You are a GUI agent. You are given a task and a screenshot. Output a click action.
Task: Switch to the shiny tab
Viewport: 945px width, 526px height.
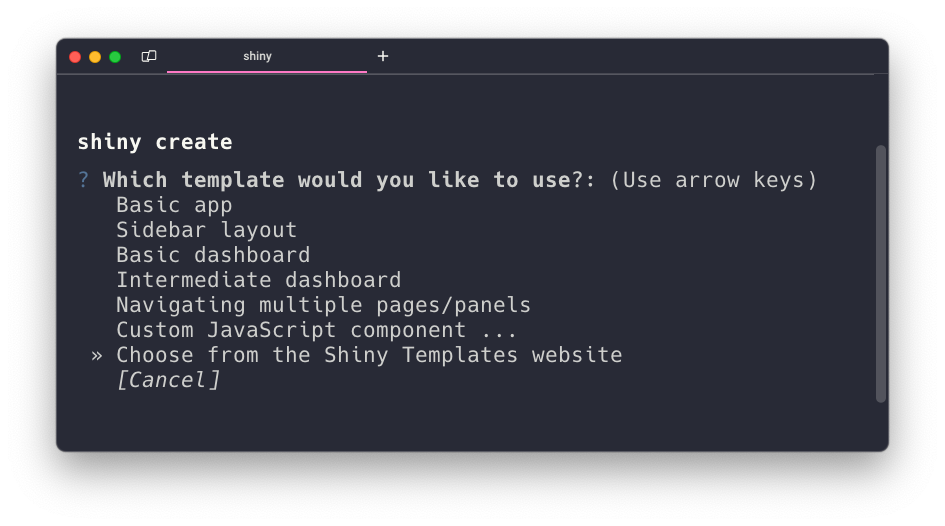[258, 56]
